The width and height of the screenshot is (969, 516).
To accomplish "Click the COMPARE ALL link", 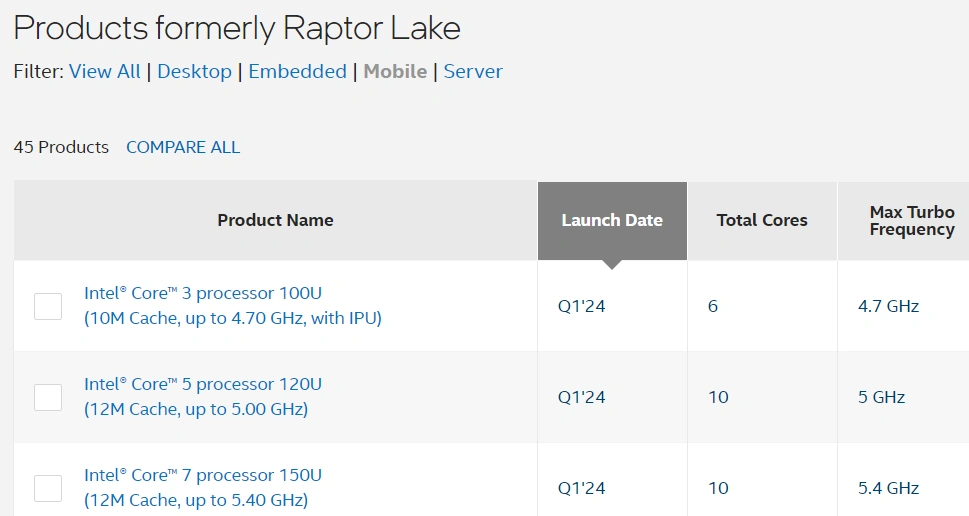I will click(183, 147).
